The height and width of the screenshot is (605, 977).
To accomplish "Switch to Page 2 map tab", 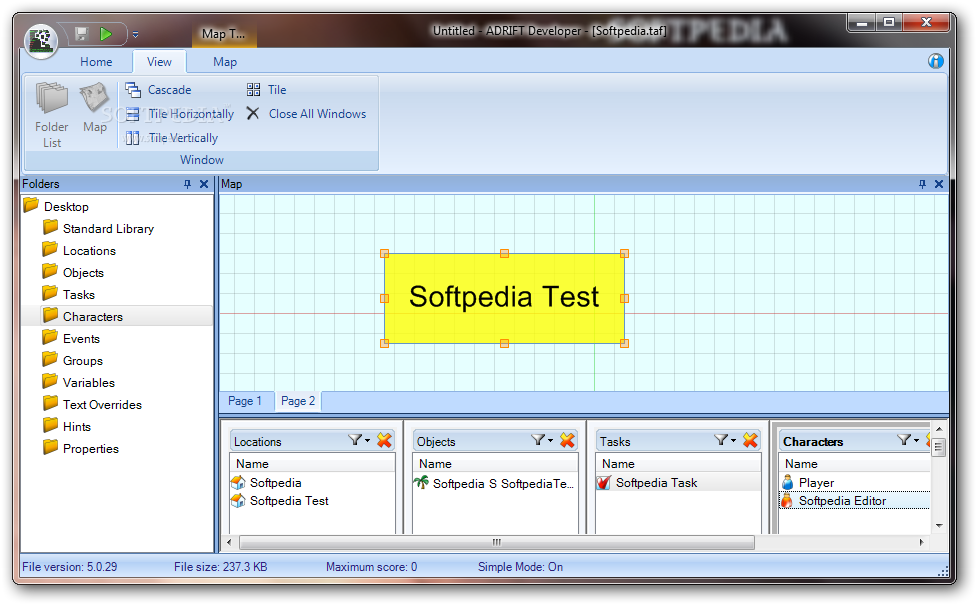I will 298,401.
